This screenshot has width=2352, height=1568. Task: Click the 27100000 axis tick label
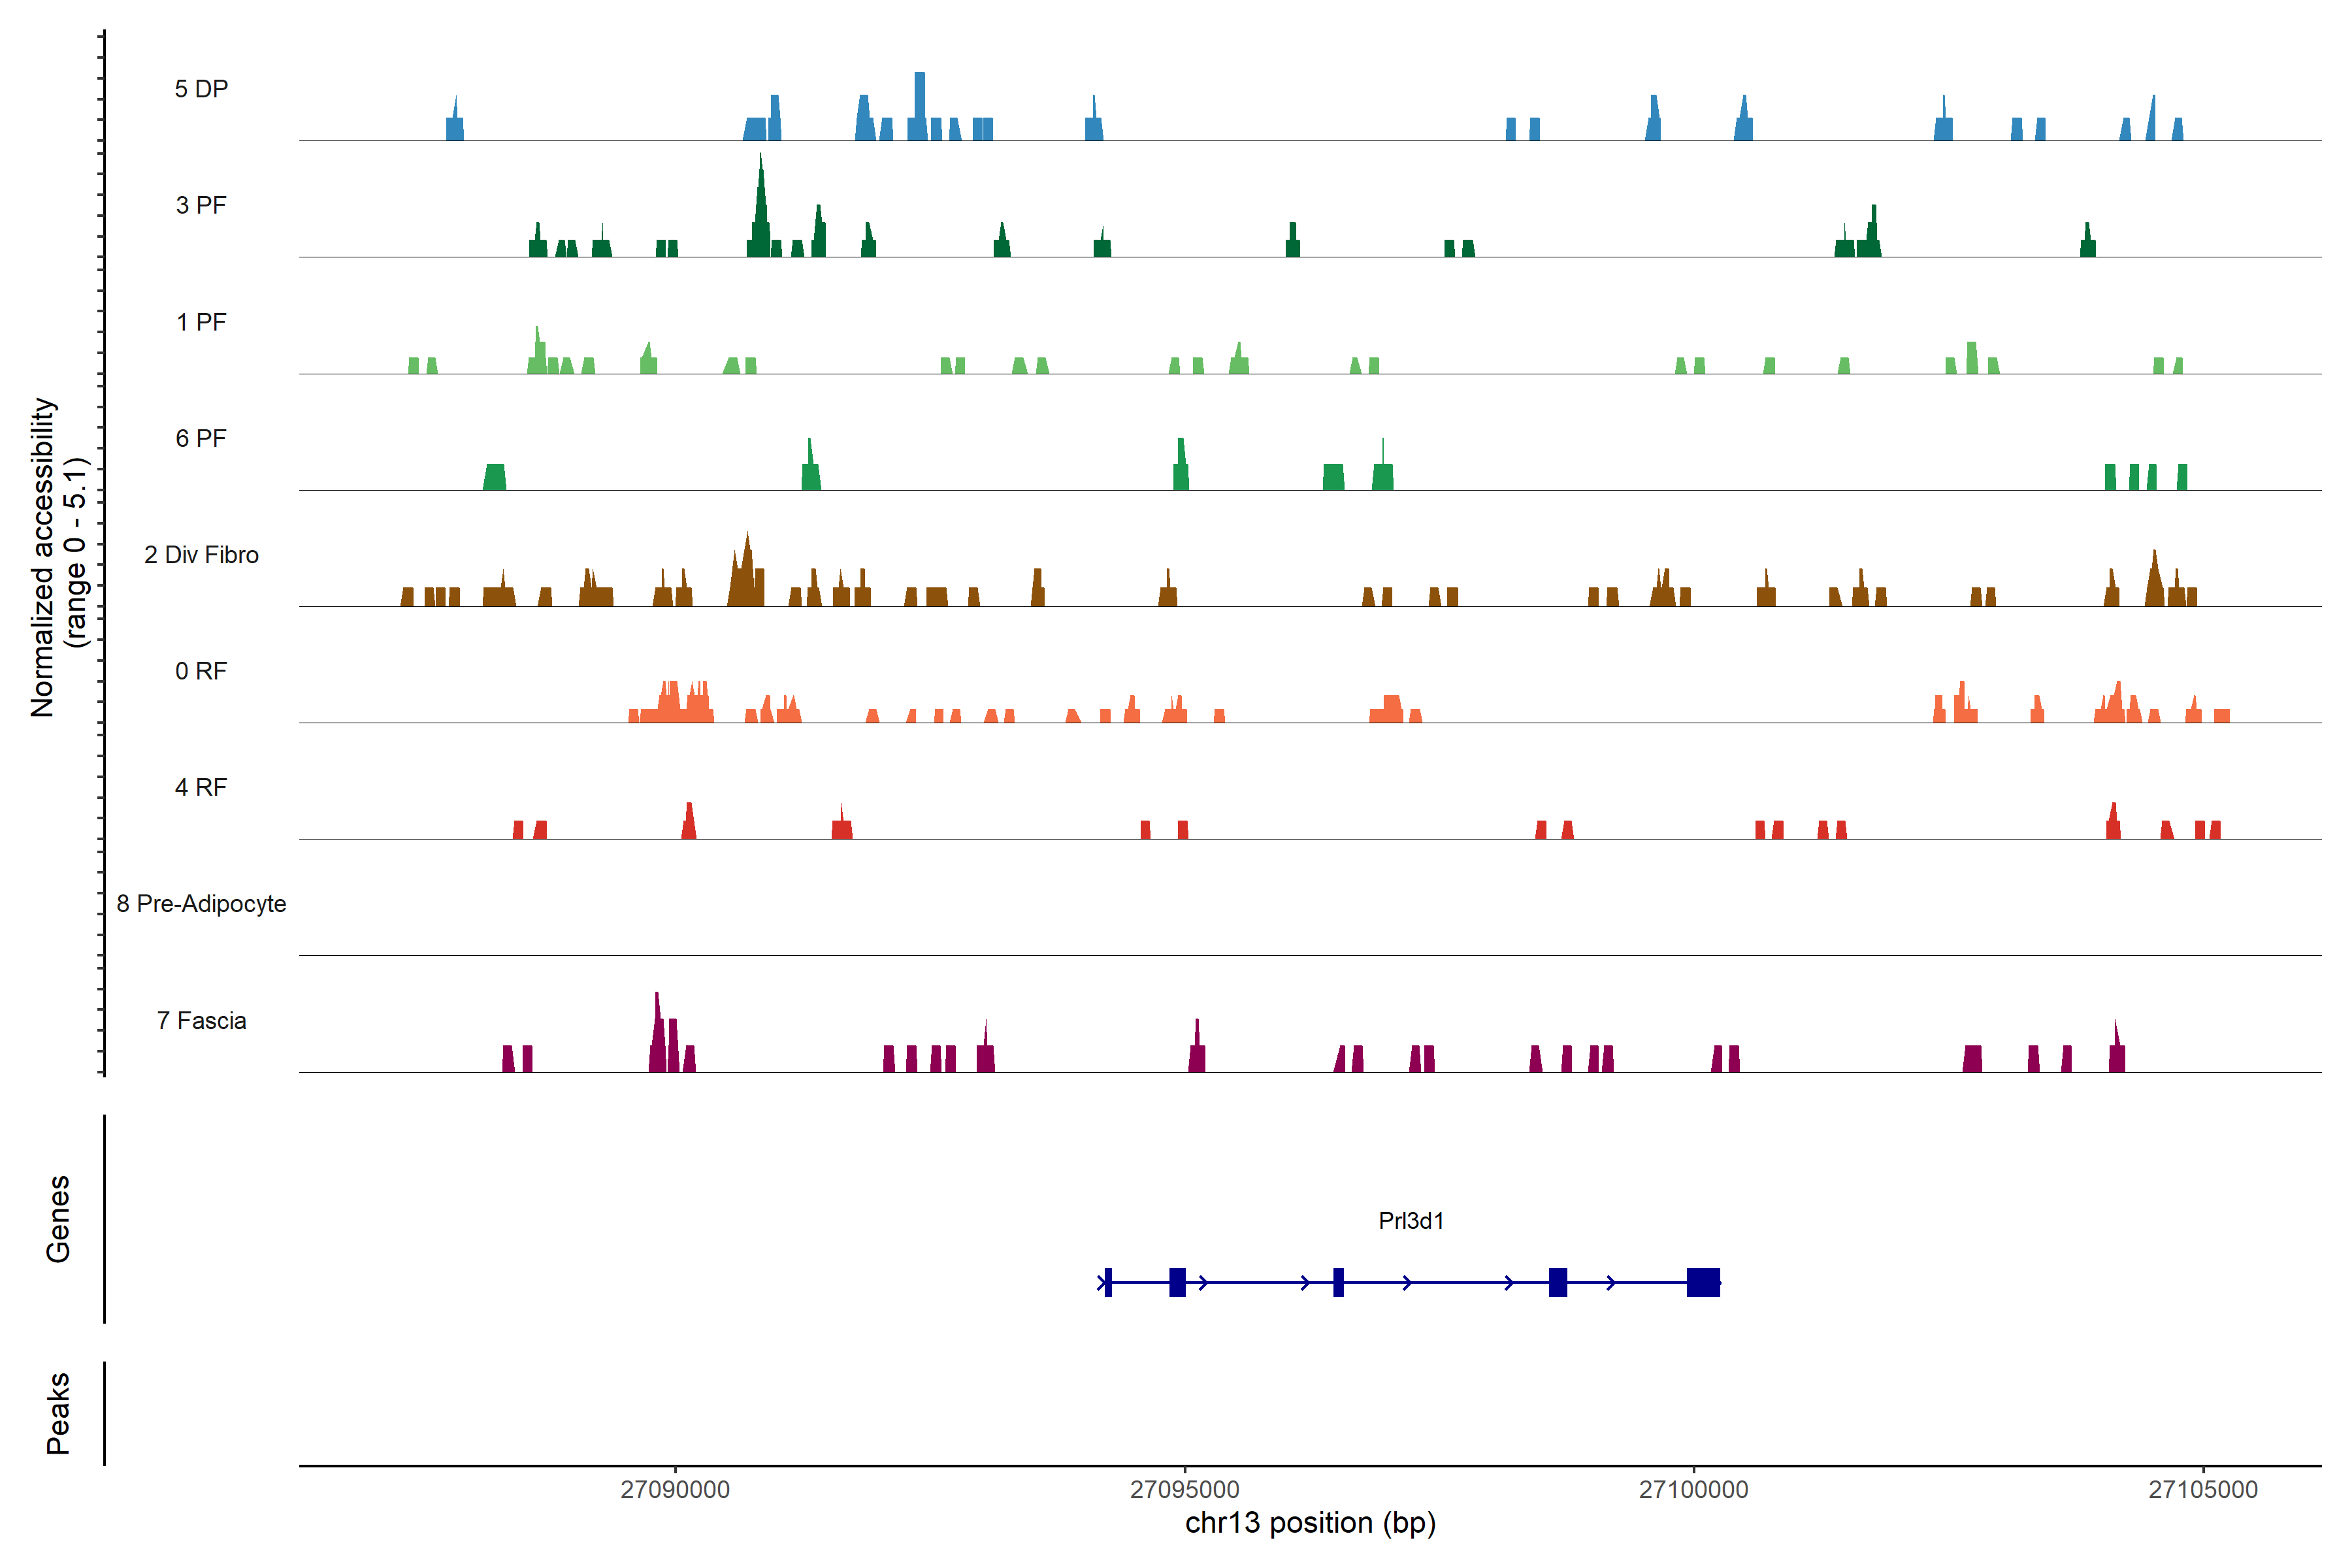click(1693, 1489)
